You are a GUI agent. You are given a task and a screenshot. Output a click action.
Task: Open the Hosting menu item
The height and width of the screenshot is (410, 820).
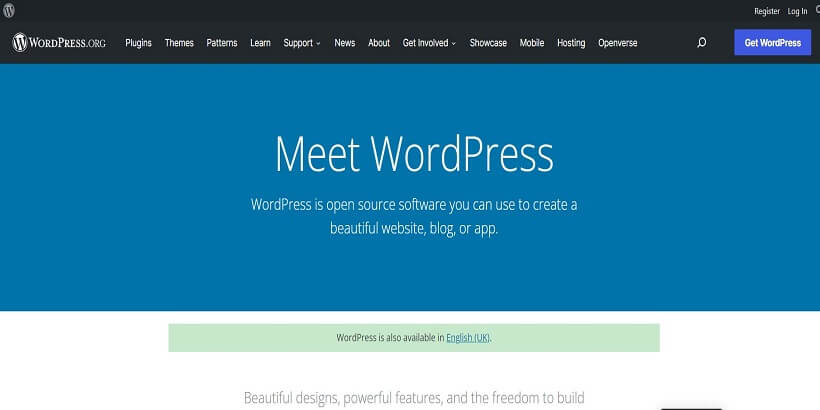[571, 43]
